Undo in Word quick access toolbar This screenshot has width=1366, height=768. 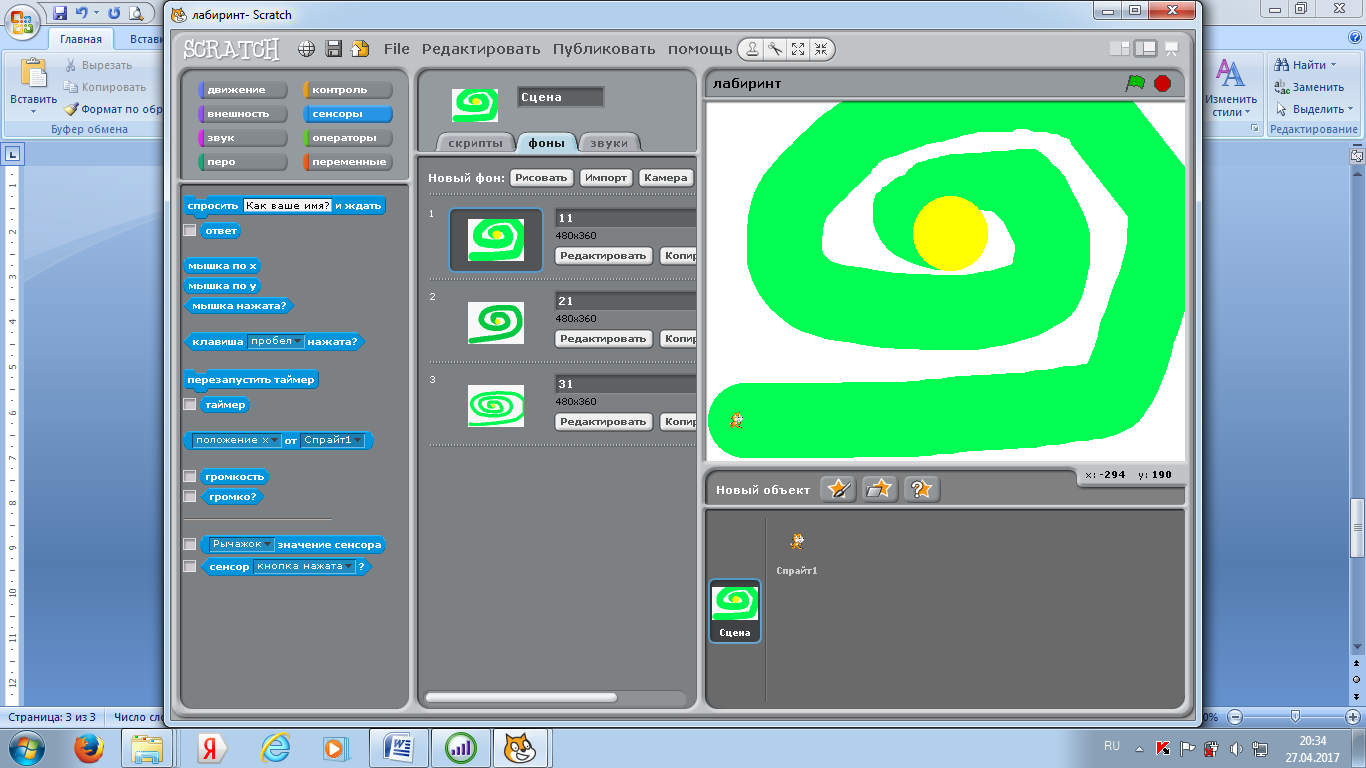(x=83, y=13)
